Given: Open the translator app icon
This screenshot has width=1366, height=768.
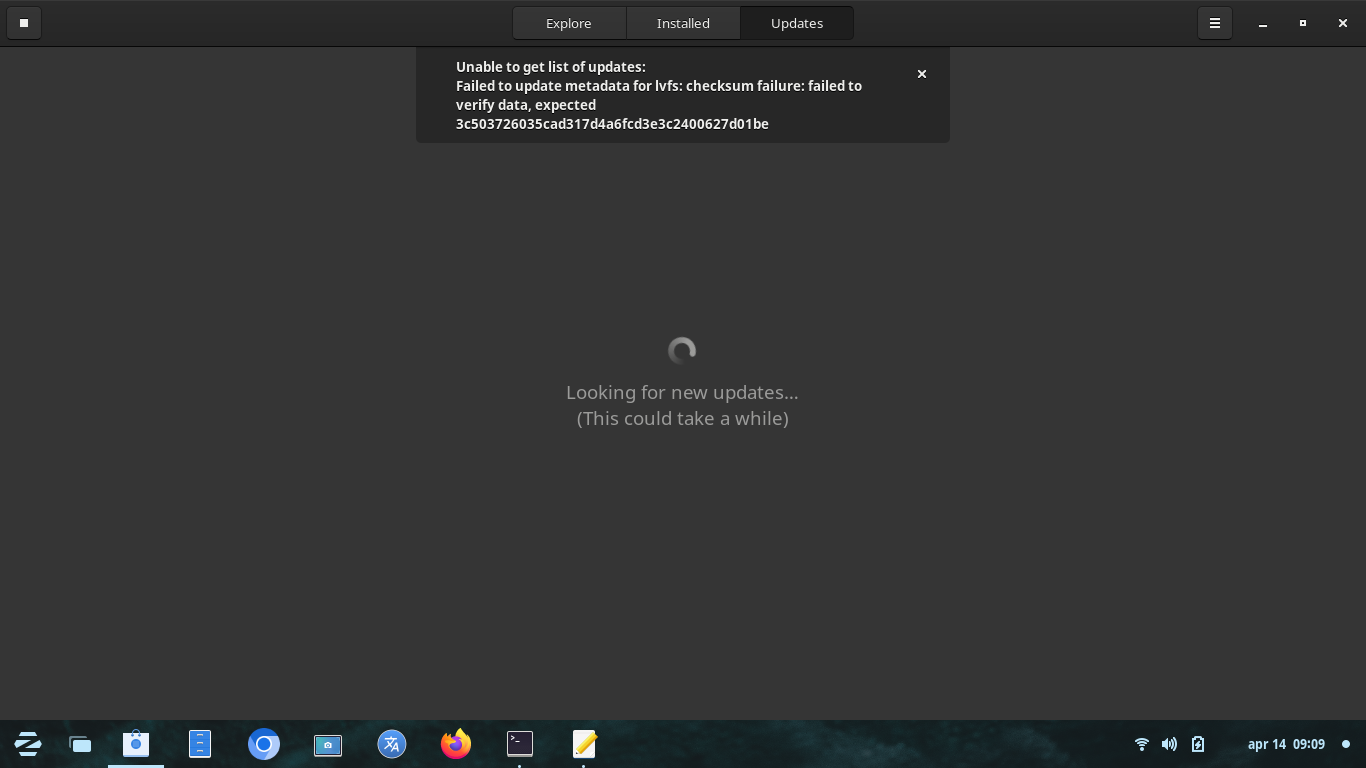Looking at the screenshot, I should pyautogui.click(x=392, y=744).
